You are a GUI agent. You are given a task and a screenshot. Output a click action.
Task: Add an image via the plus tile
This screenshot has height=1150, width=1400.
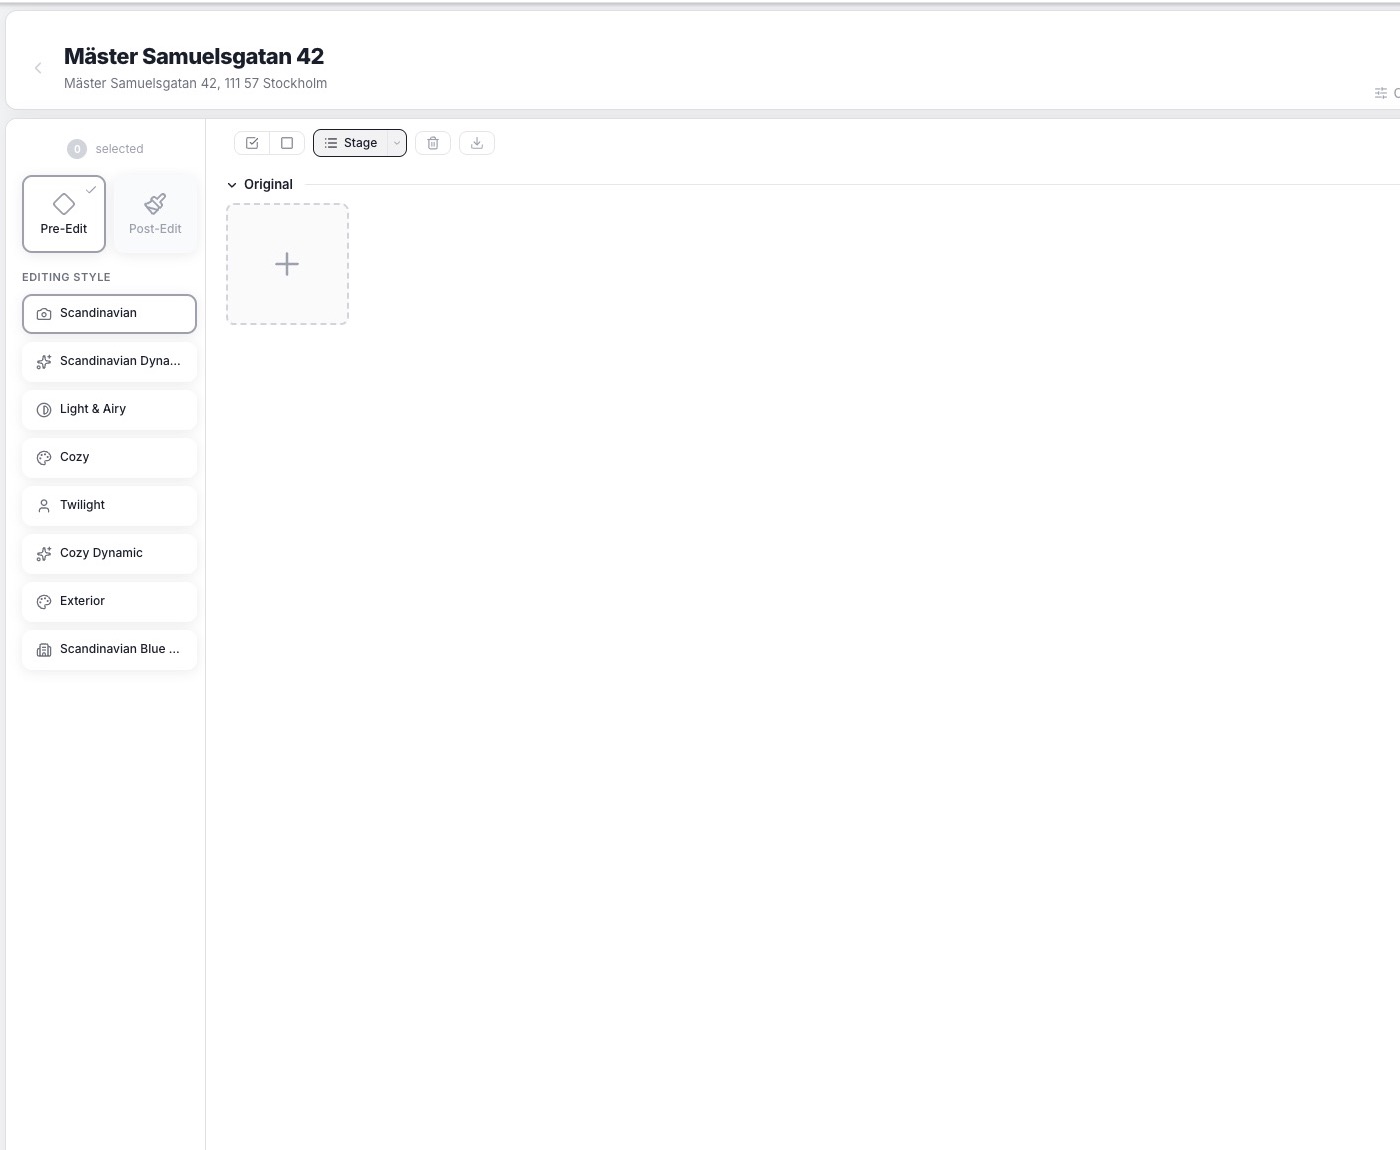287,264
